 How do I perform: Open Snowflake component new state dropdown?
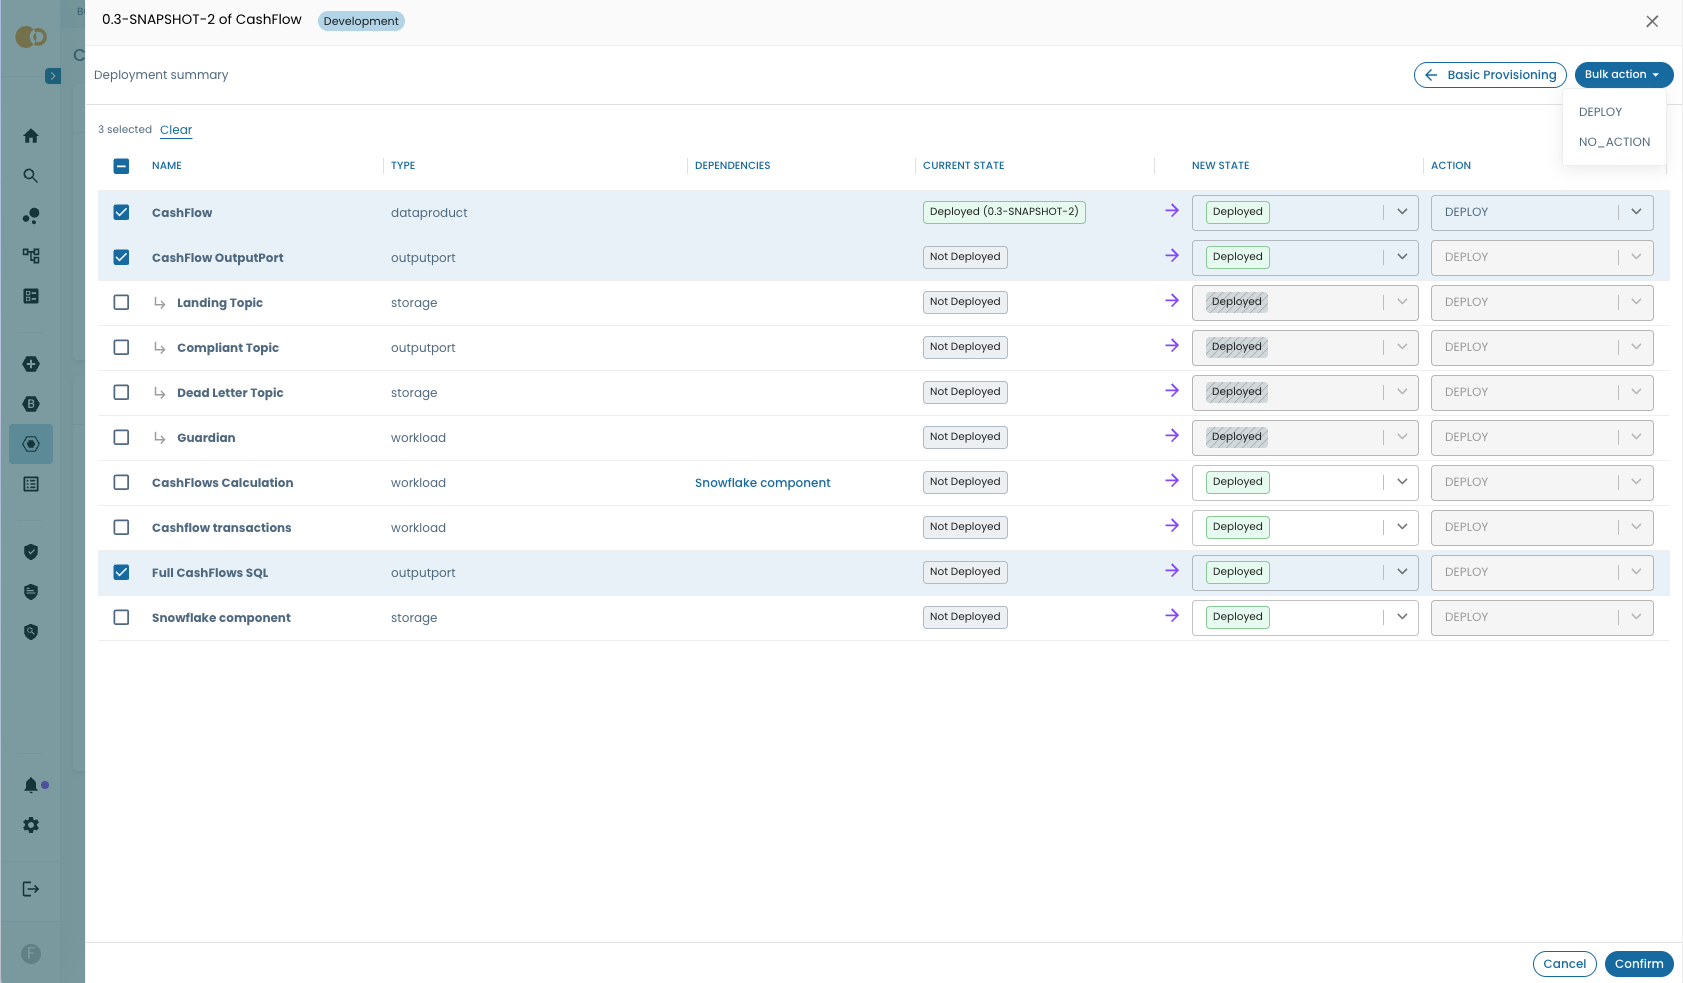(x=1305, y=617)
